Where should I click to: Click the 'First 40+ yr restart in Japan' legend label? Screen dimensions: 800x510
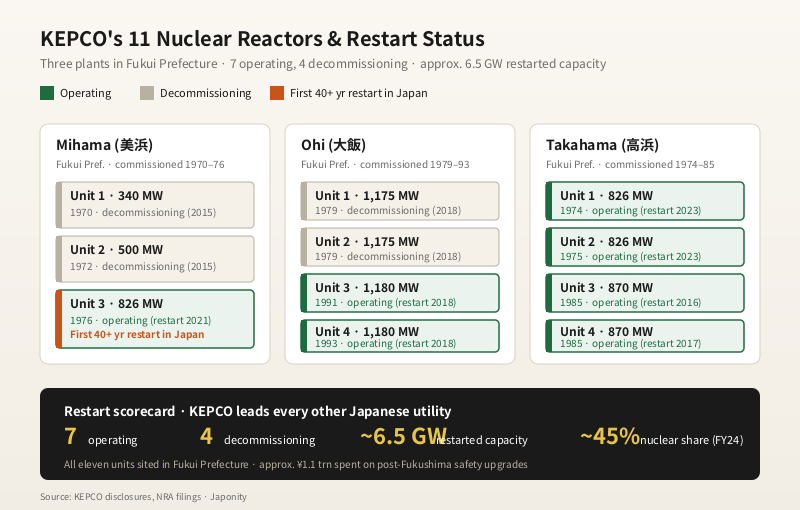[359, 93]
